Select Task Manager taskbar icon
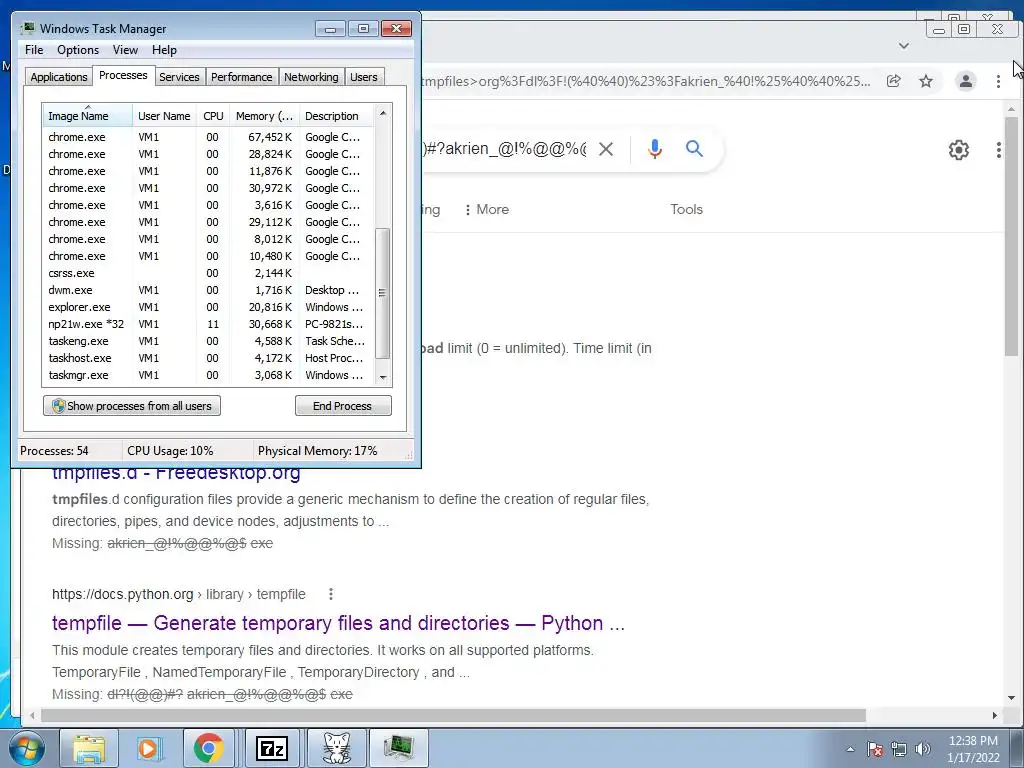Image resolution: width=1024 pixels, height=768 pixels. (398, 748)
